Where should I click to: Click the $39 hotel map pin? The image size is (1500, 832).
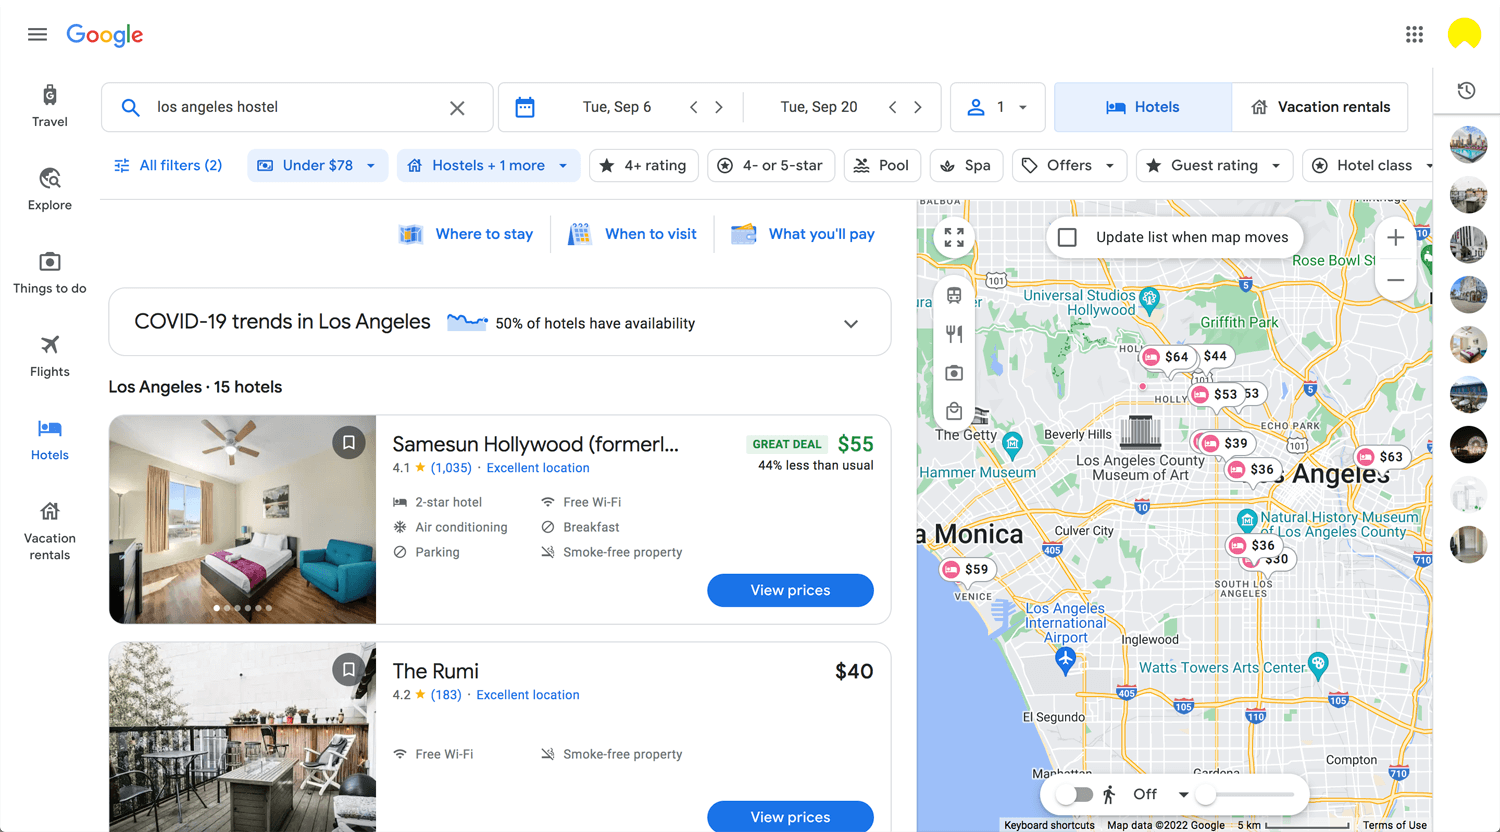[x=1225, y=443]
